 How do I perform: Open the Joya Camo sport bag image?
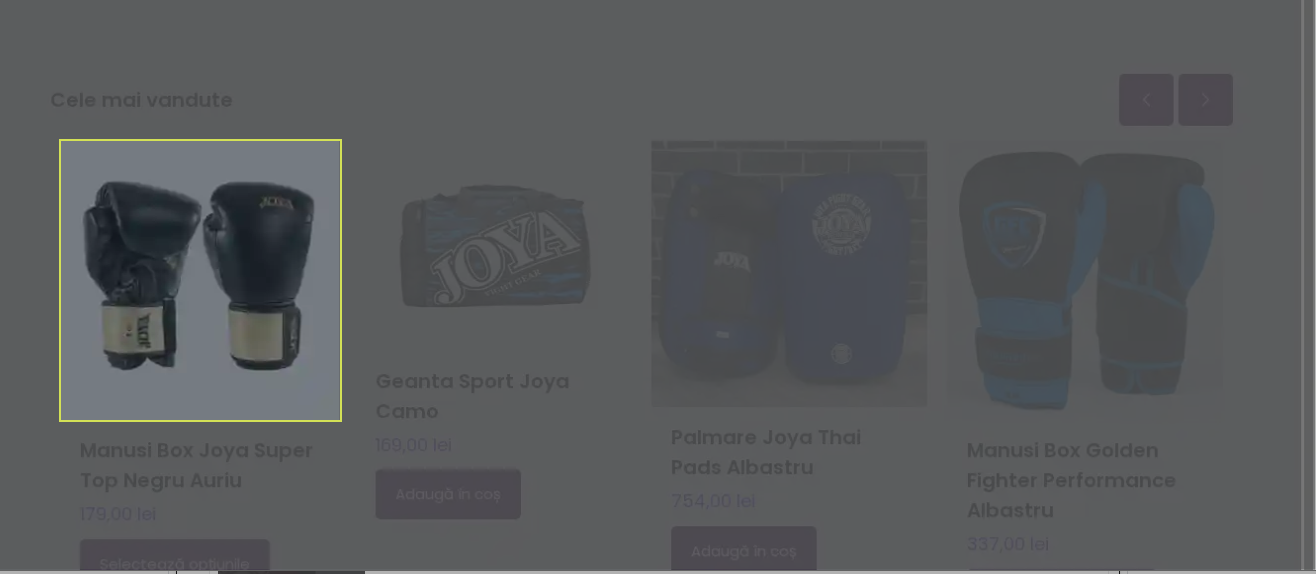[494, 246]
